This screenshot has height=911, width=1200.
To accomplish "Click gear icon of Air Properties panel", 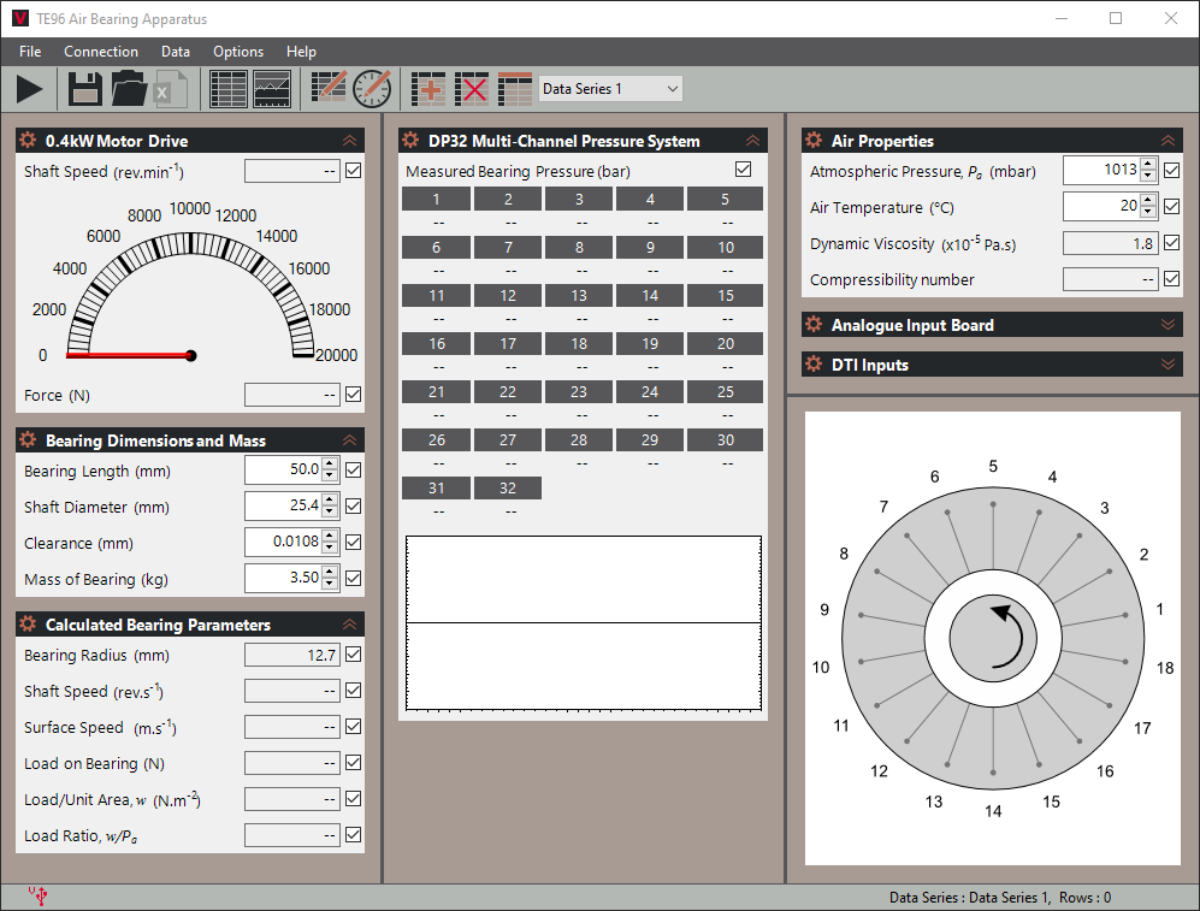I will point(814,141).
